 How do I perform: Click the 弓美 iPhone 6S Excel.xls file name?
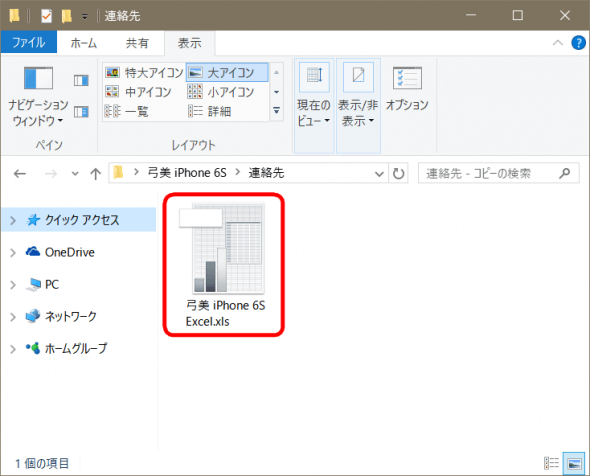[225, 313]
